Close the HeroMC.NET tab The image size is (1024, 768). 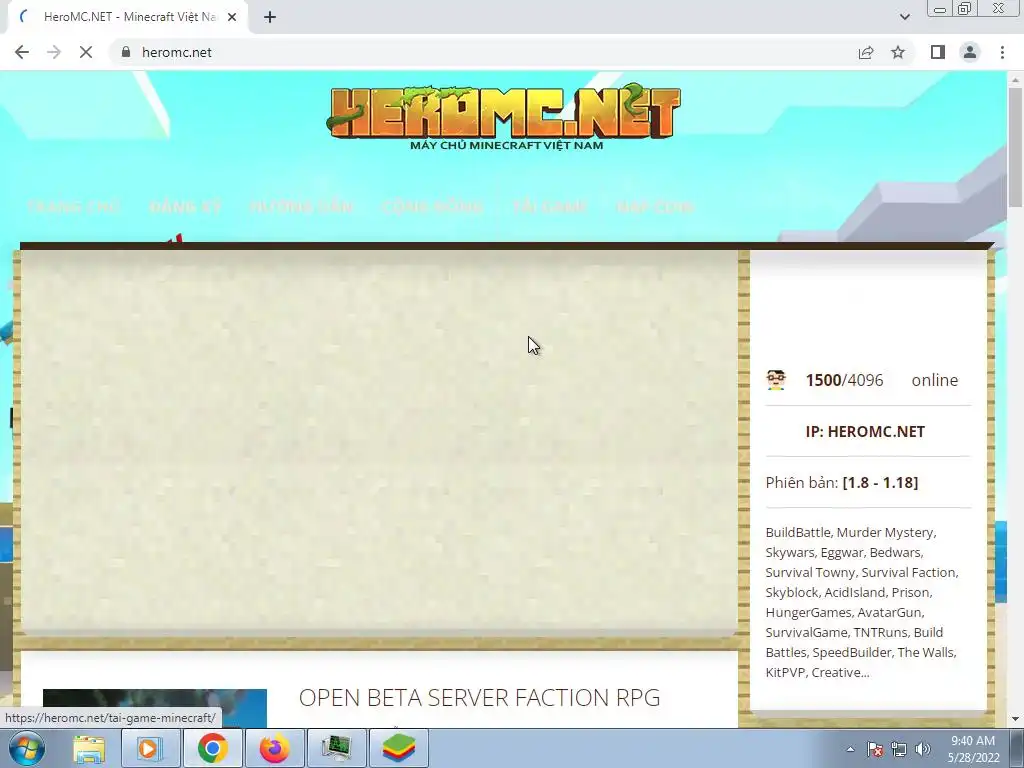pos(232,17)
